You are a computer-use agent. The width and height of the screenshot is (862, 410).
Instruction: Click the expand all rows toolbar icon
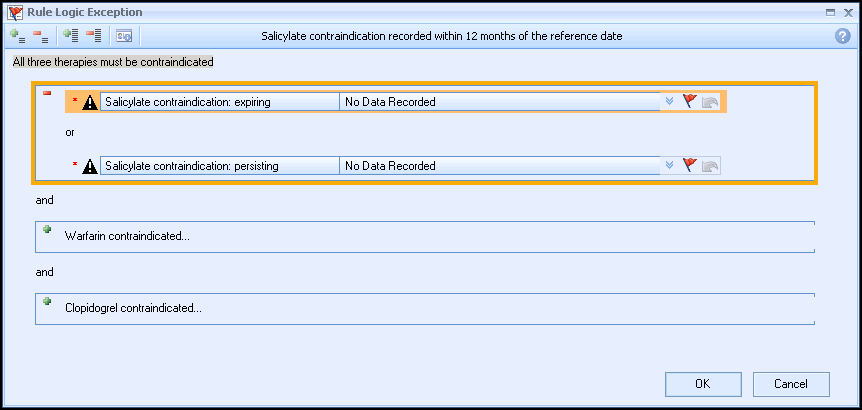(x=70, y=36)
